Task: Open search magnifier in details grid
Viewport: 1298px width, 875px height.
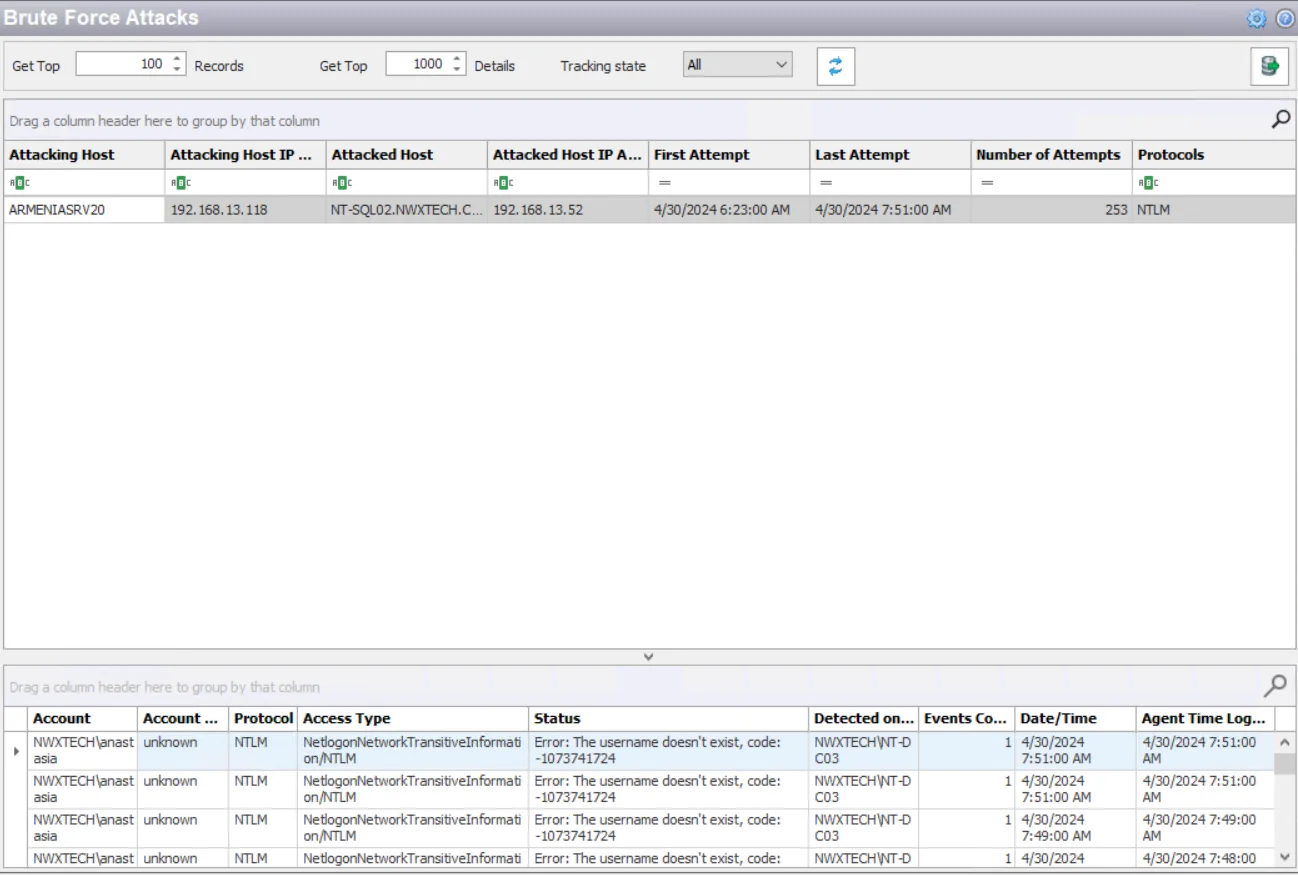Action: [1275, 685]
